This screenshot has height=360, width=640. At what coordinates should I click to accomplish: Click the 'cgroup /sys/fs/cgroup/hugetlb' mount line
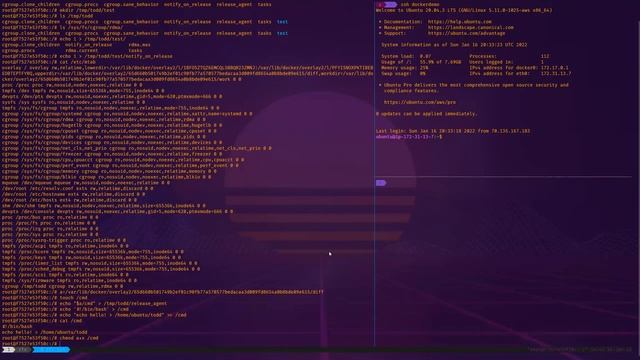(x=112, y=125)
